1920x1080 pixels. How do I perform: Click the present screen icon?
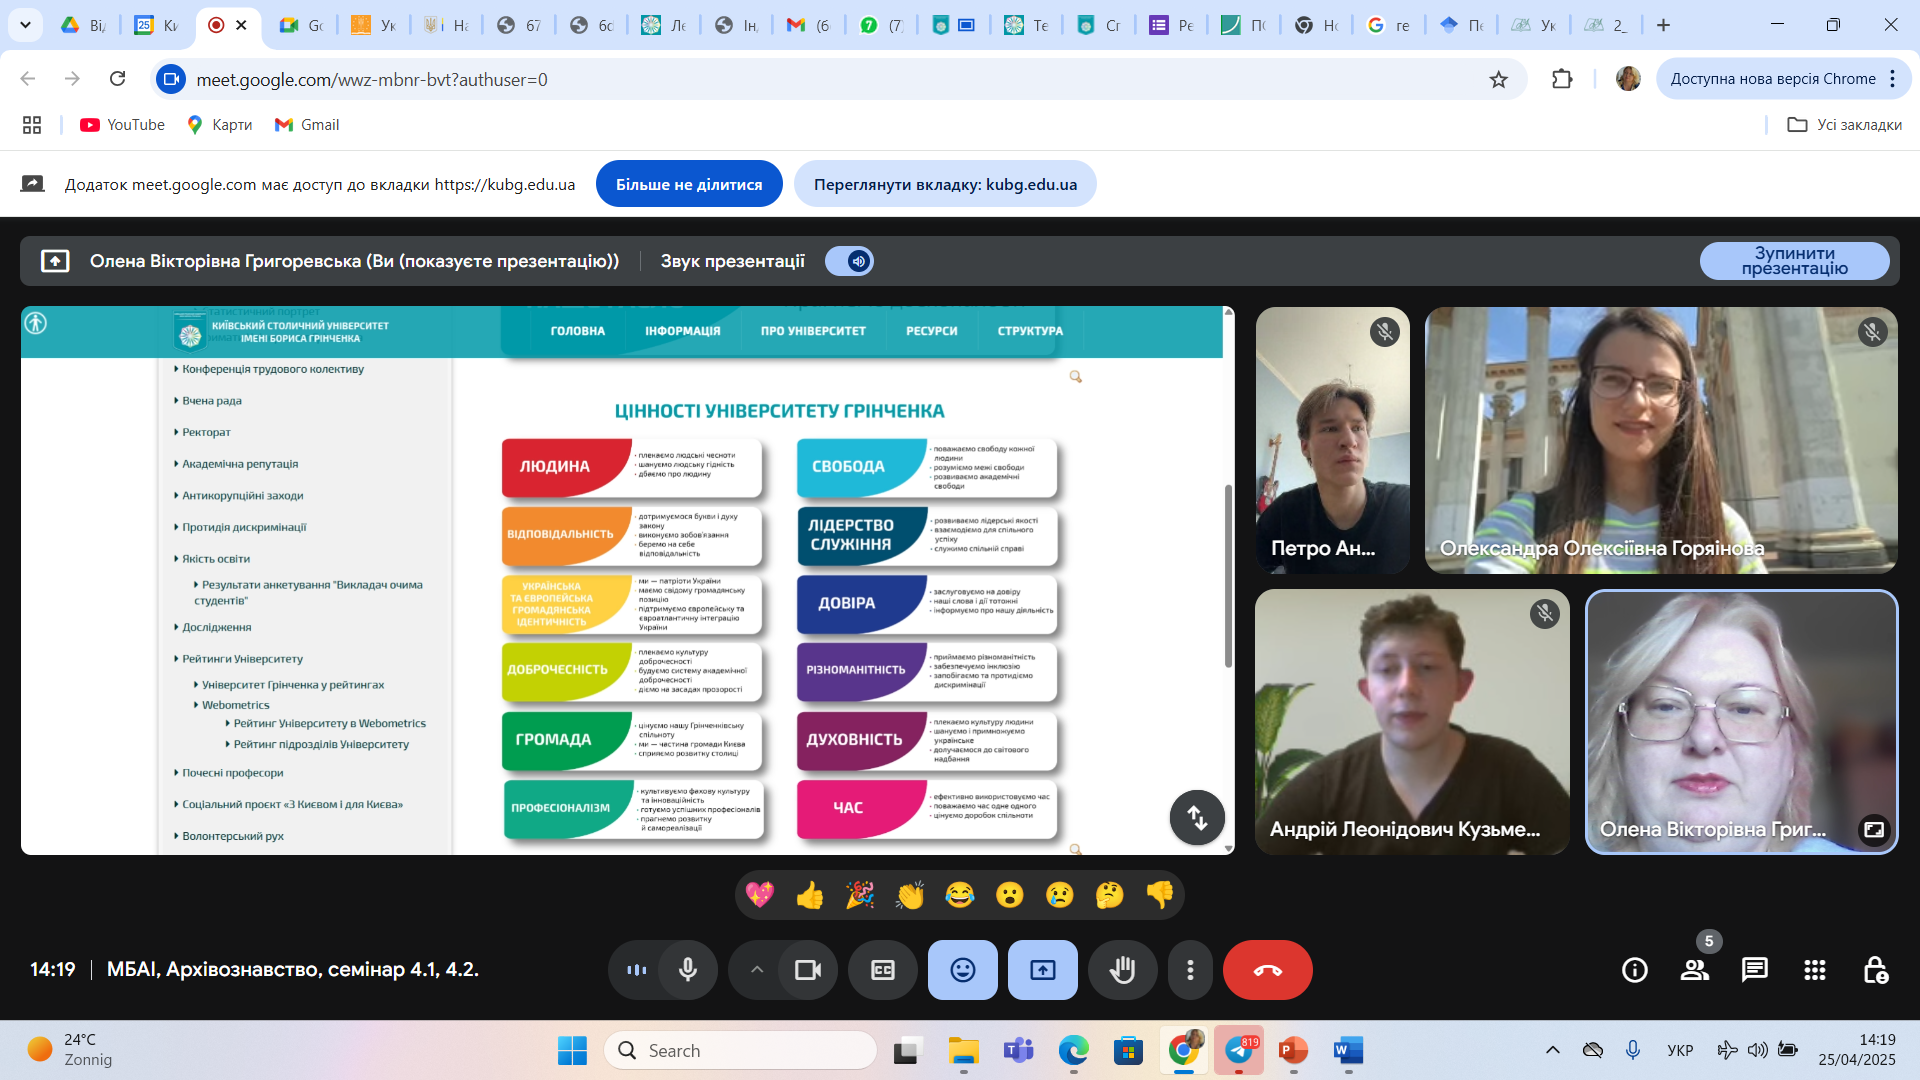[x=1042, y=970]
